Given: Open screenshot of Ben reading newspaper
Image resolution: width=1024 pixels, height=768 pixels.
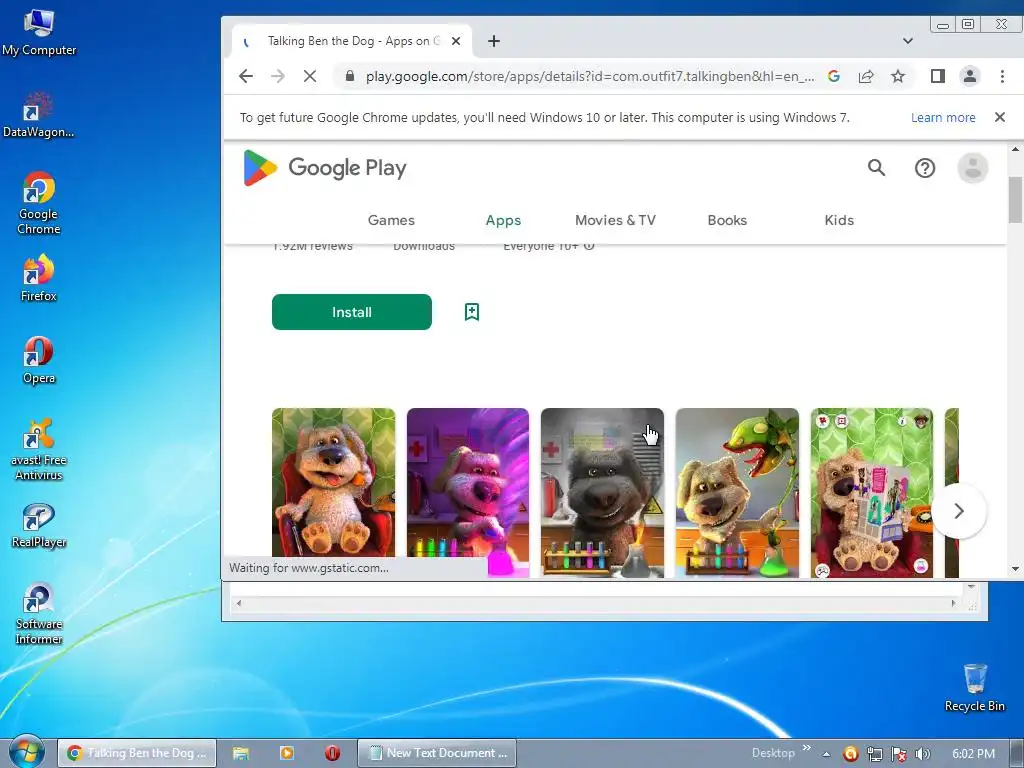Looking at the screenshot, I should [872, 492].
